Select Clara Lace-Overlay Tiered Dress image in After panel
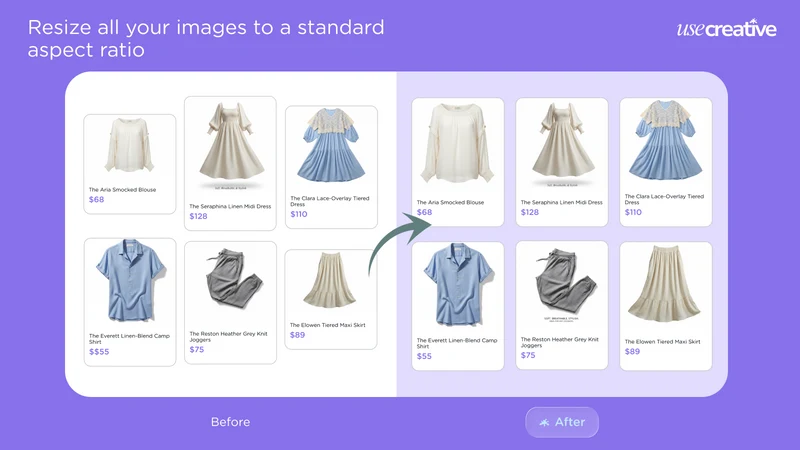Screen dimensions: 800x450 tap(665, 140)
